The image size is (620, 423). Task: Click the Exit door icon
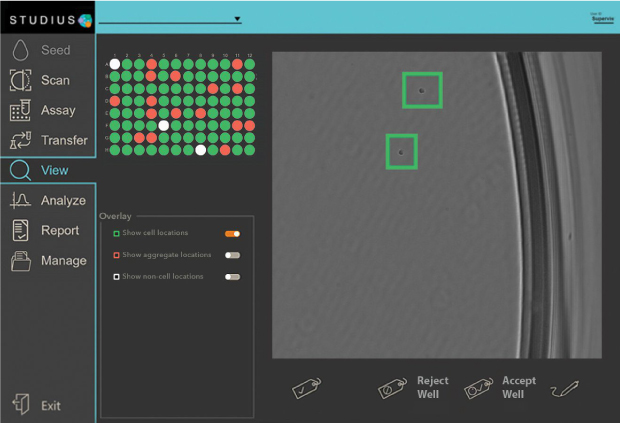click(21, 405)
